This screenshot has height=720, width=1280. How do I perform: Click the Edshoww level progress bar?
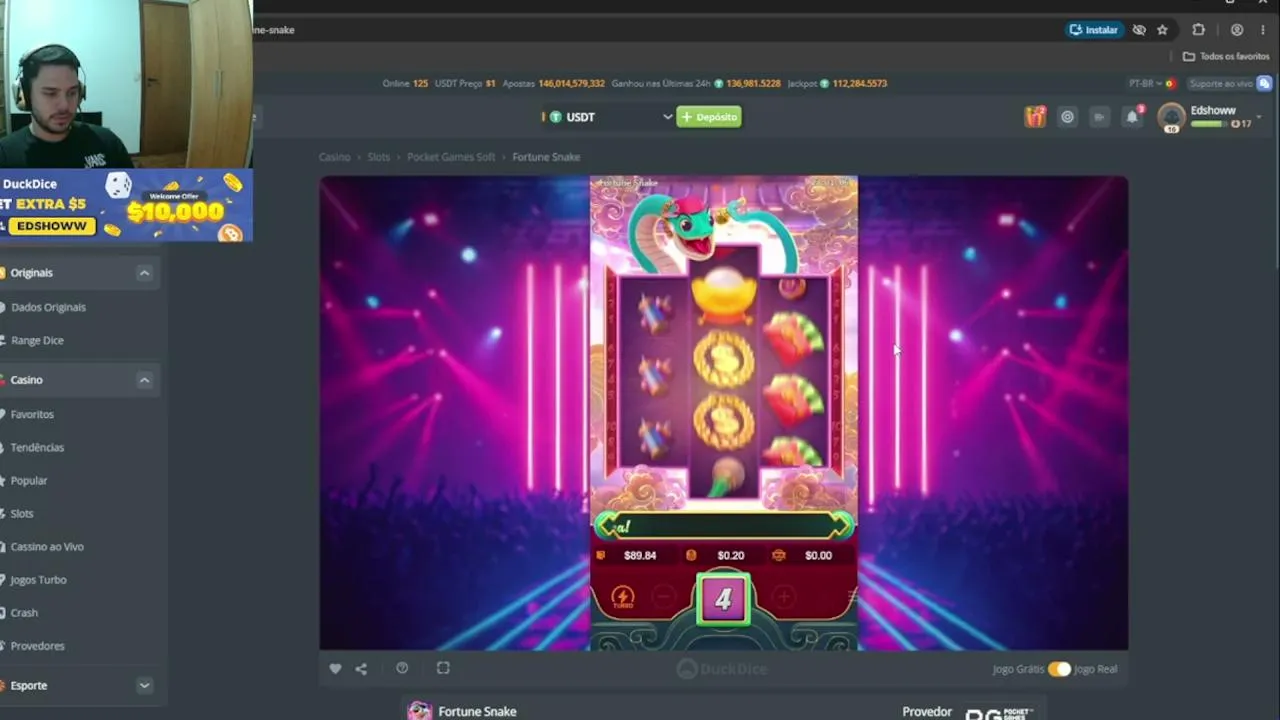[x=1207, y=124]
